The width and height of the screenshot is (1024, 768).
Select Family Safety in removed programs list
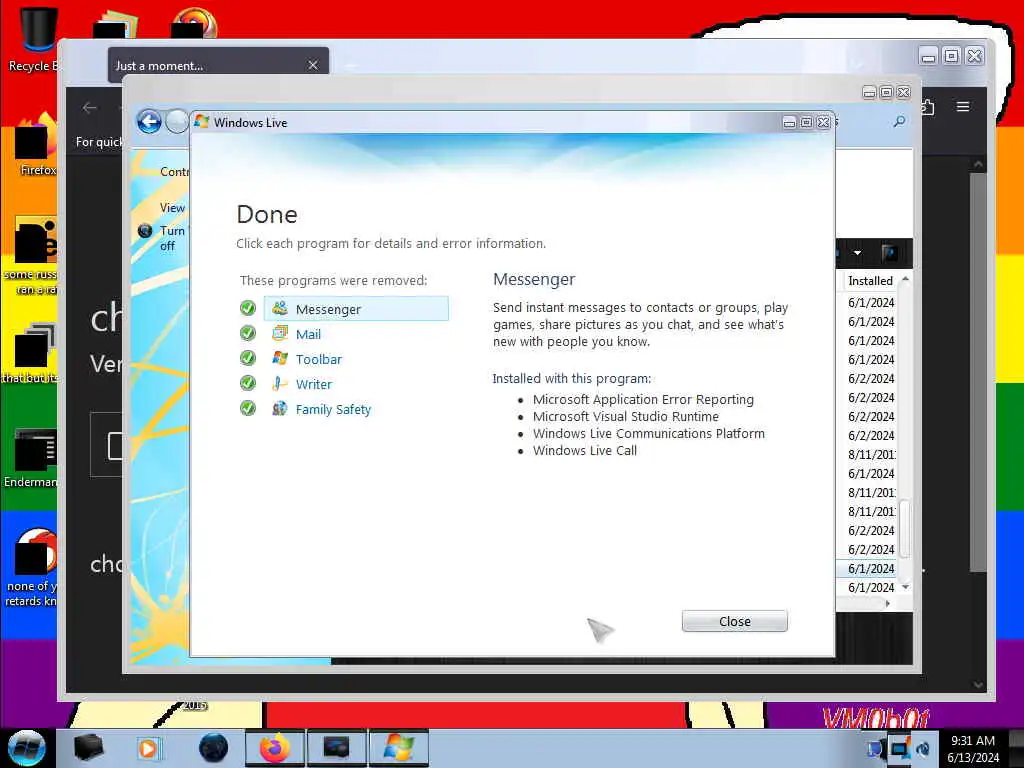click(333, 409)
